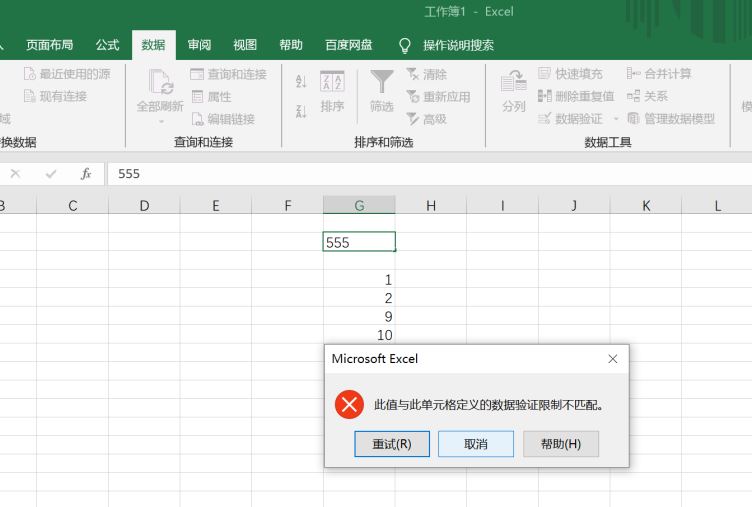Select column F header
Viewport: 752px width, 507px height.
click(x=288, y=205)
